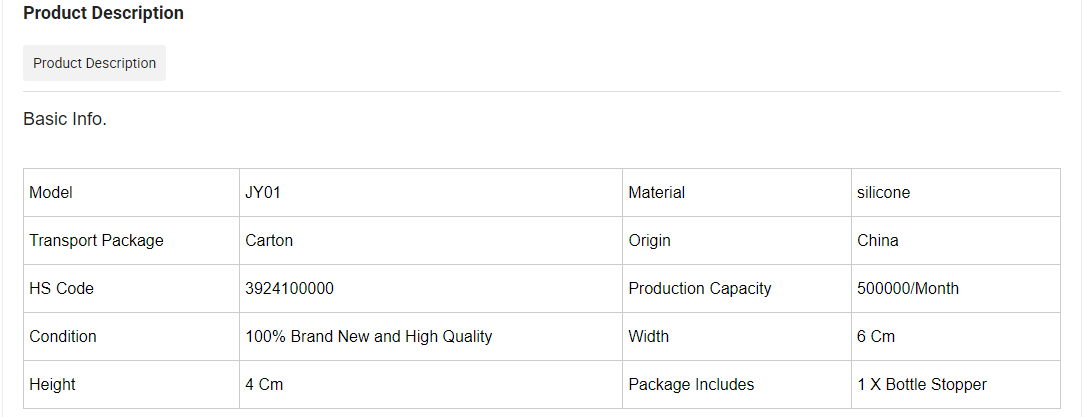Open the Product Description tab
The image size is (1084, 417).
click(x=95, y=63)
